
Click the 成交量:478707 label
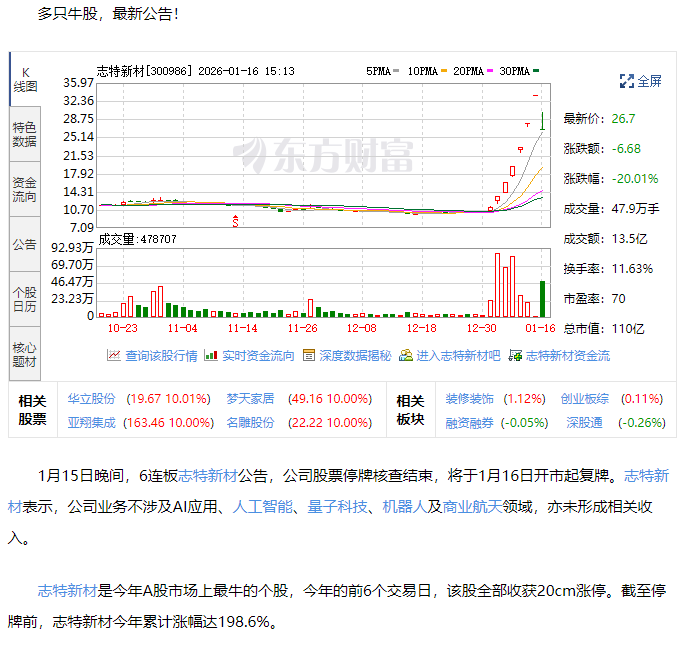(x=138, y=239)
